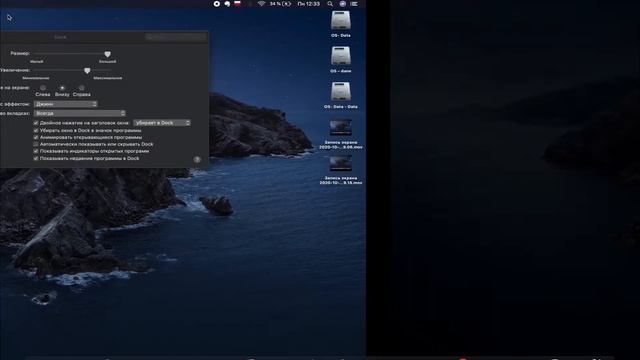This screenshot has width=640, height=360.
Task: Open screen recording file ending 9.18.mov
Action: coord(340,163)
